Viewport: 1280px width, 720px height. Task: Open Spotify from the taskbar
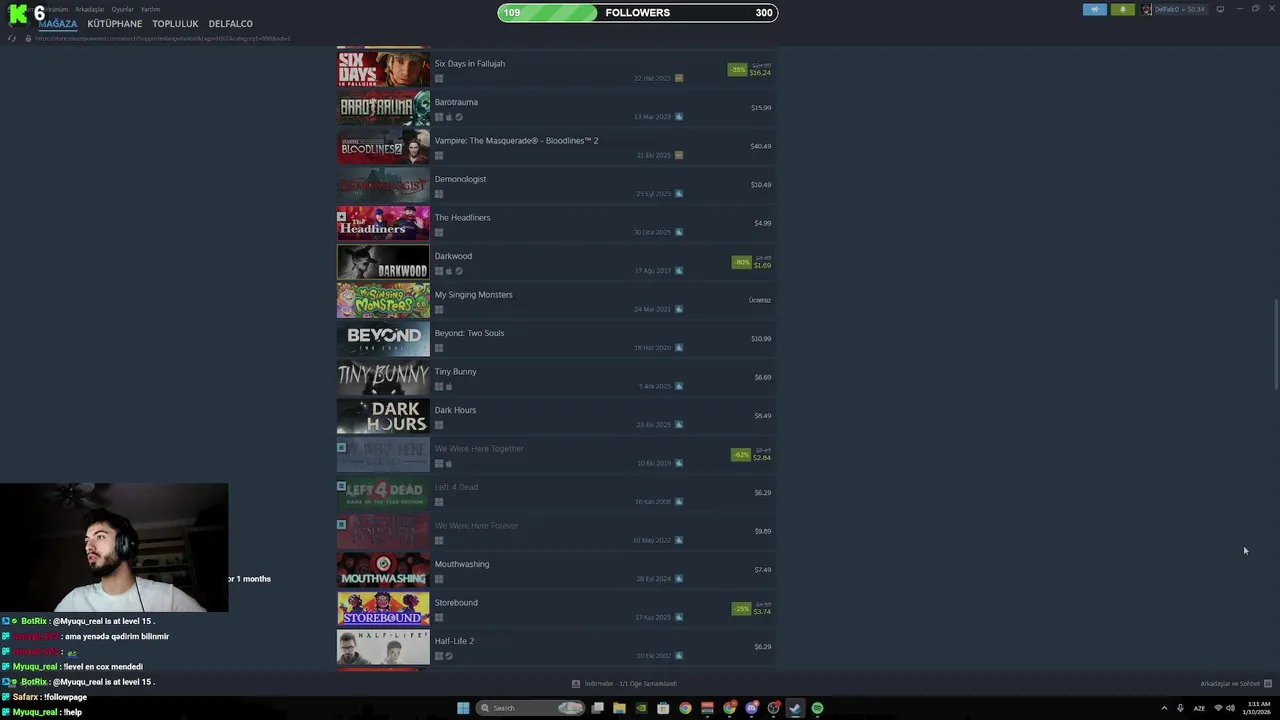817,708
